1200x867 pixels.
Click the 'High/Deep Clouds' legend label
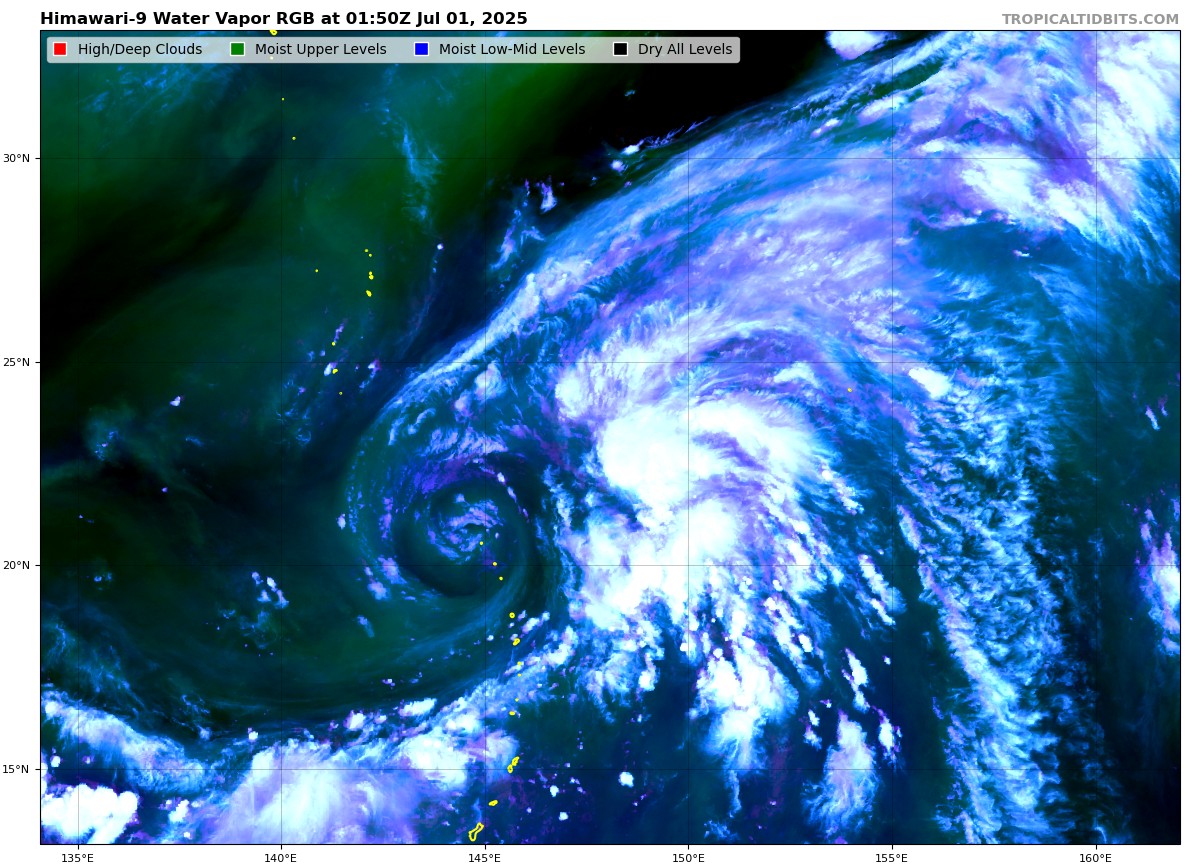(x=140, y=50)
